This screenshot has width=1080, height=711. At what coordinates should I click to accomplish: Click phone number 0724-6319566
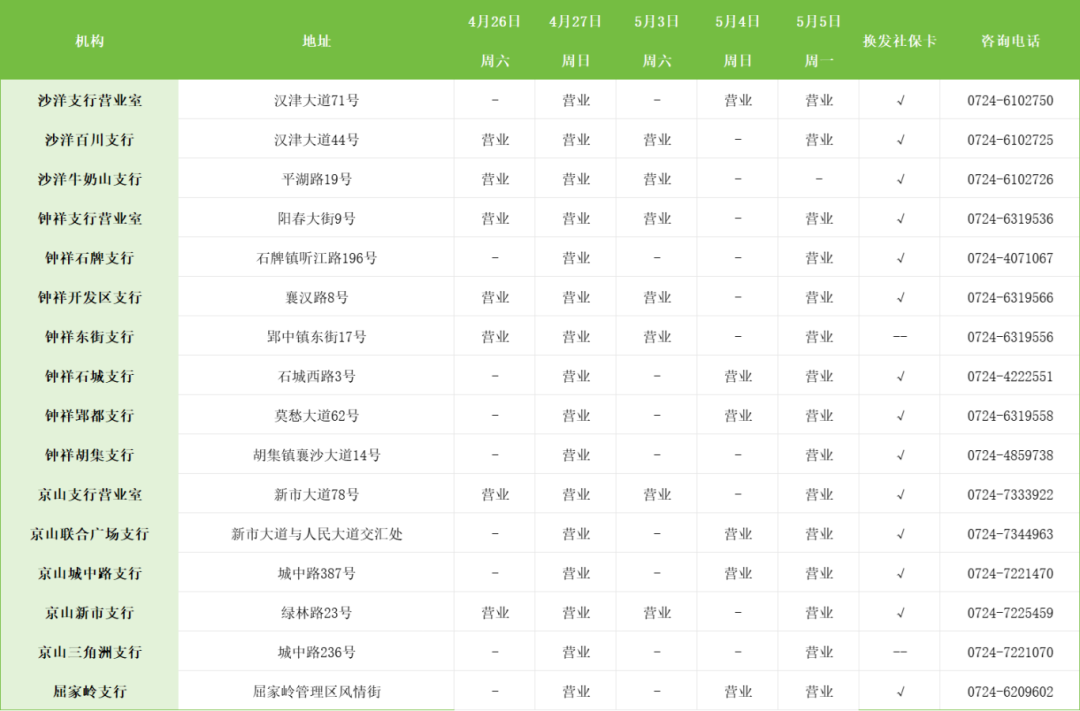1010,297
